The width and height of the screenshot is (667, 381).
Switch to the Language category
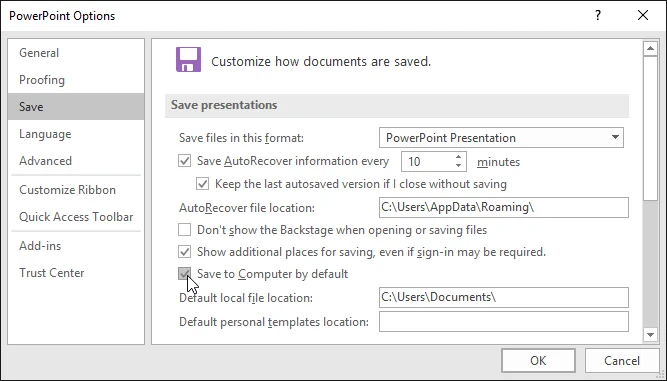[x=76, y=134]
